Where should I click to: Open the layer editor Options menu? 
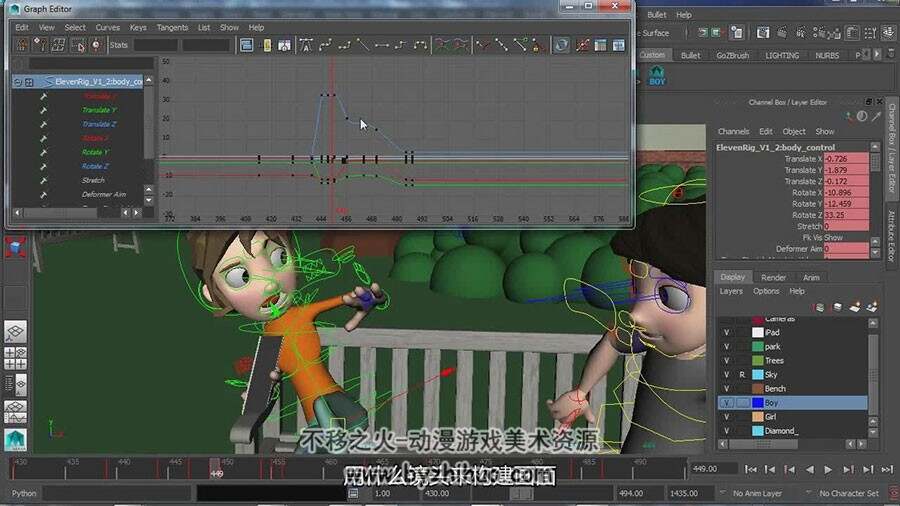(x=766, y=291)
